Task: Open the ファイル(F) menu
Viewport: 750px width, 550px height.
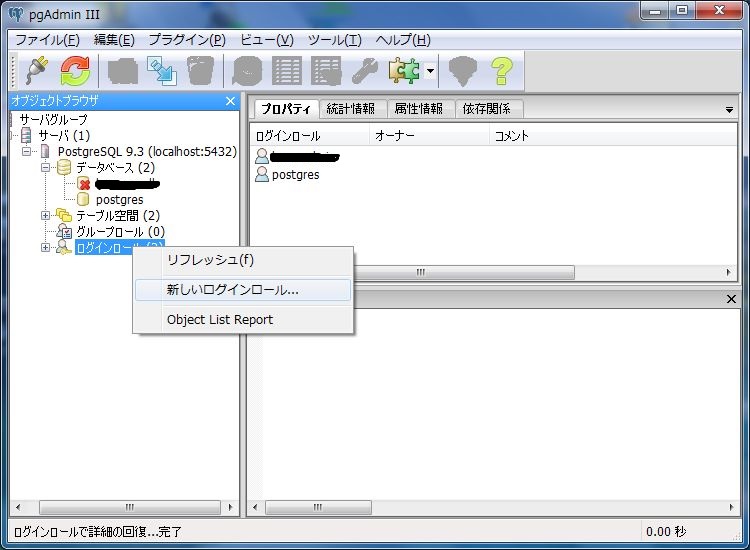Action: coord(47,40)
